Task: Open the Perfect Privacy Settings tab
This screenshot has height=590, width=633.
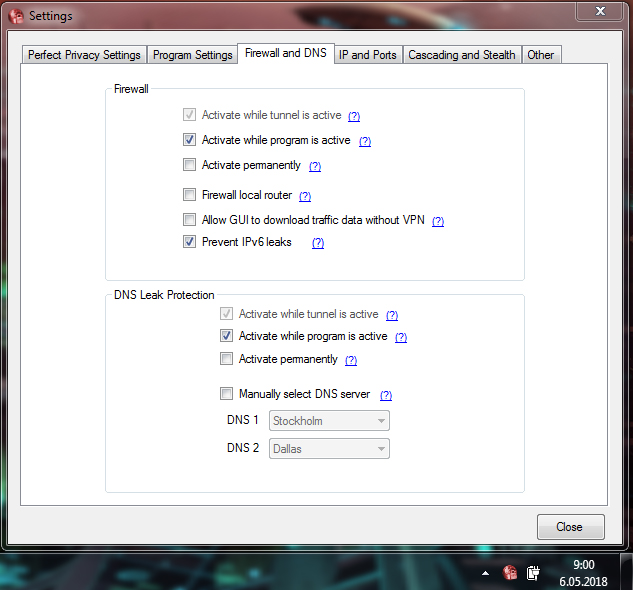Action: [x=84, y=55]
